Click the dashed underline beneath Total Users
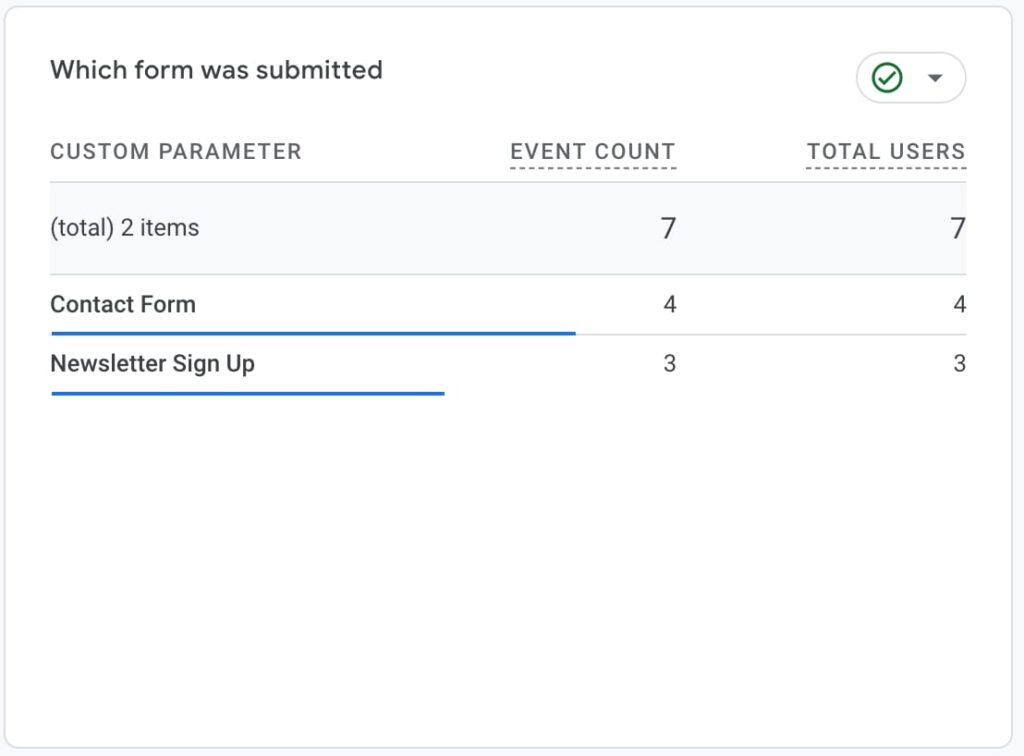The width and height of the screenshot is (1024, 756). point(886,168)
